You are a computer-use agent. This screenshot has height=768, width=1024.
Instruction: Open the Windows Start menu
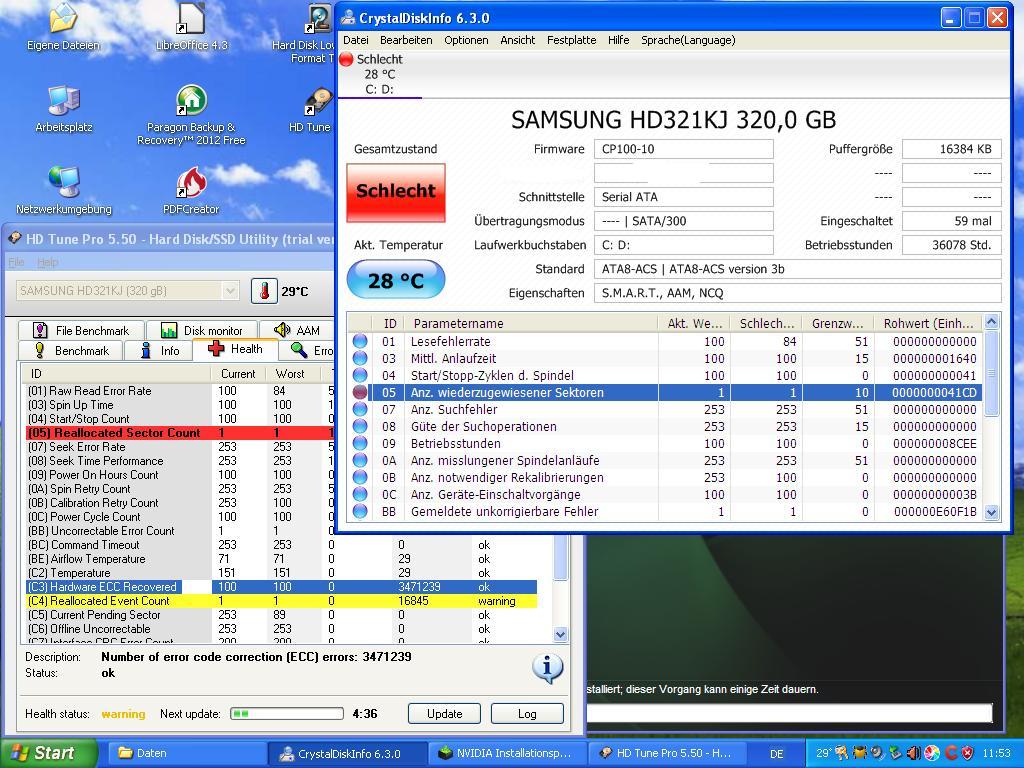pos(49,753)
